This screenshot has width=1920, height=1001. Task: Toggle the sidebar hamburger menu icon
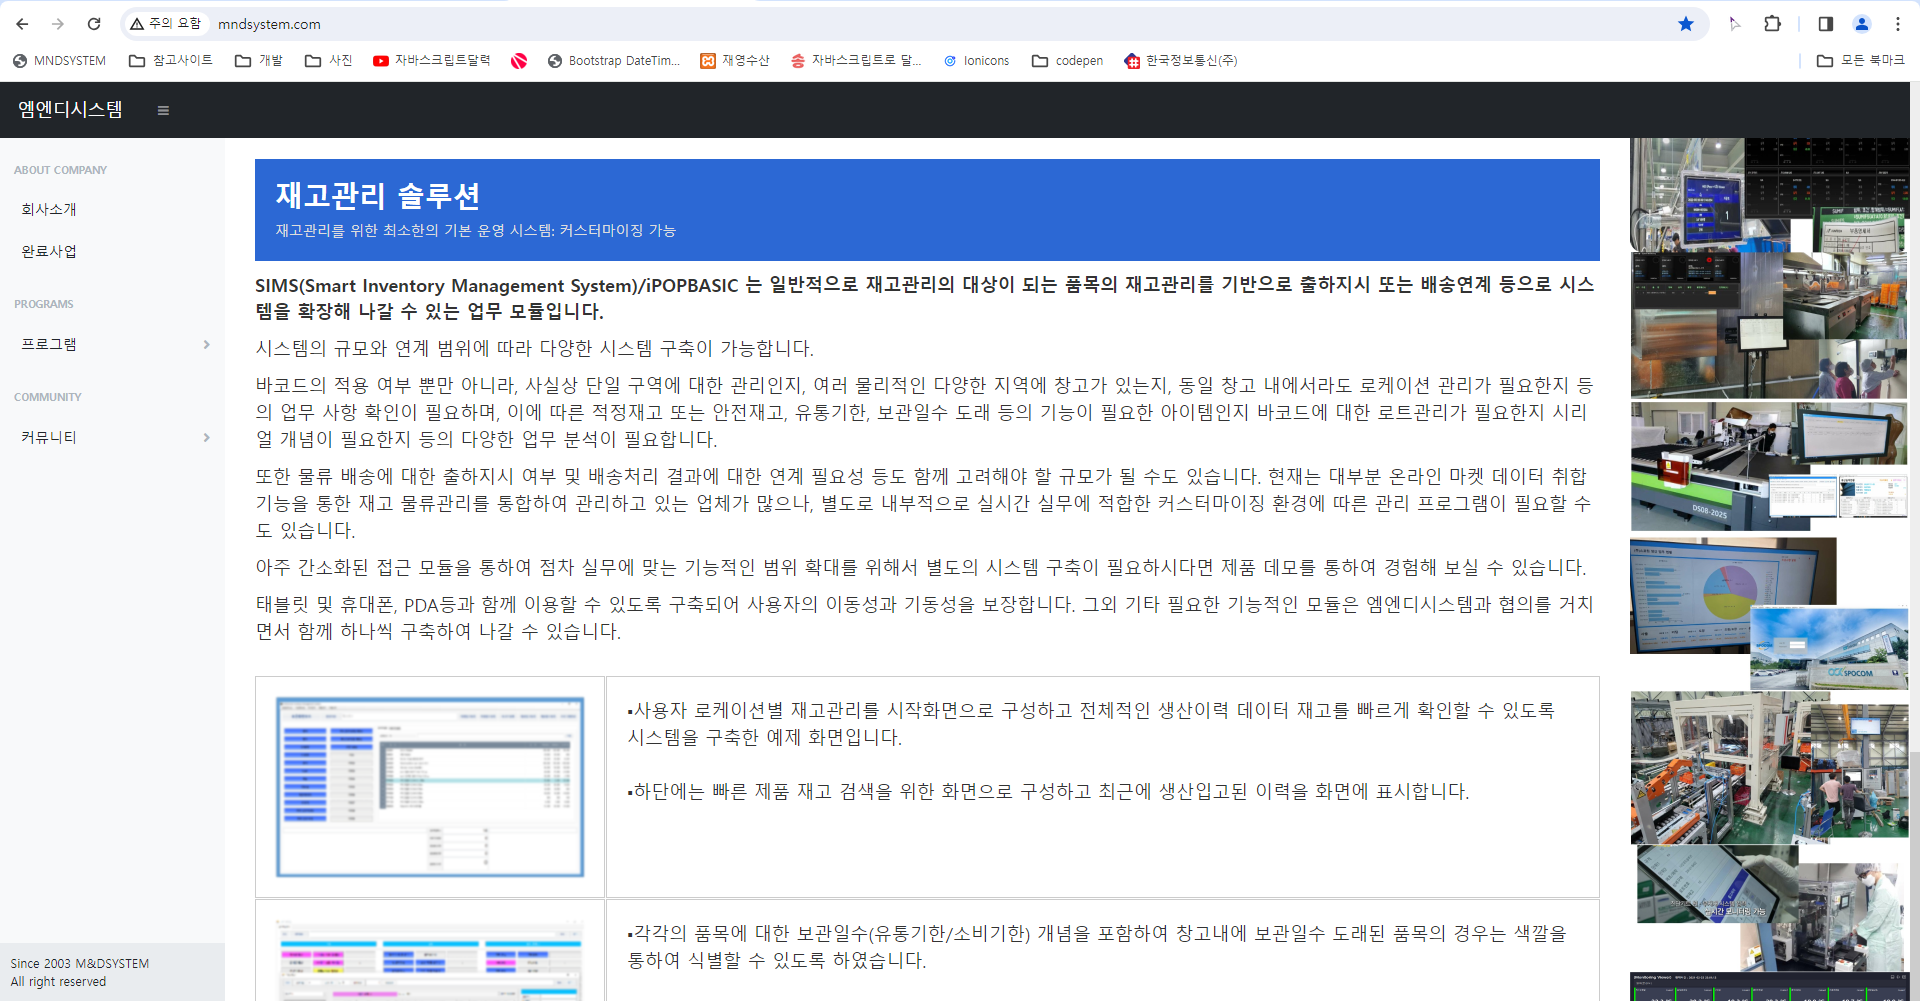pos(163,110)
